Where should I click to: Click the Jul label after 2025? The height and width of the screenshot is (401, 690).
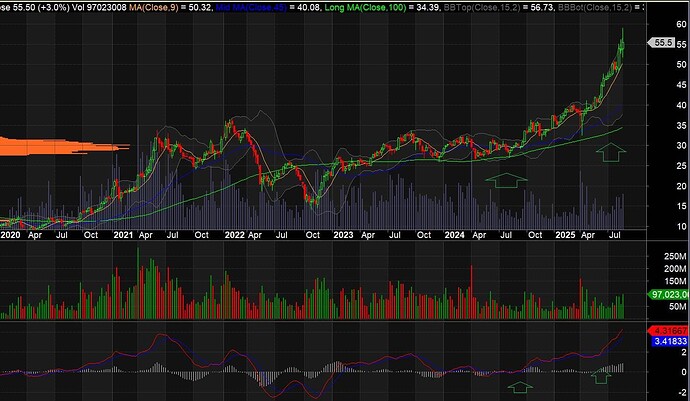615,235
